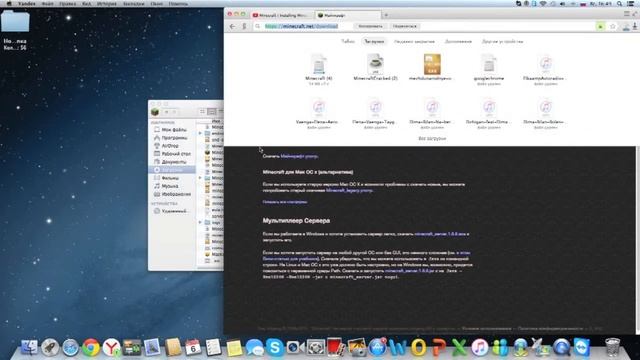640x360 pixels.
Task: Launch TeamViewer from the dock
Action: pos(582,348)
